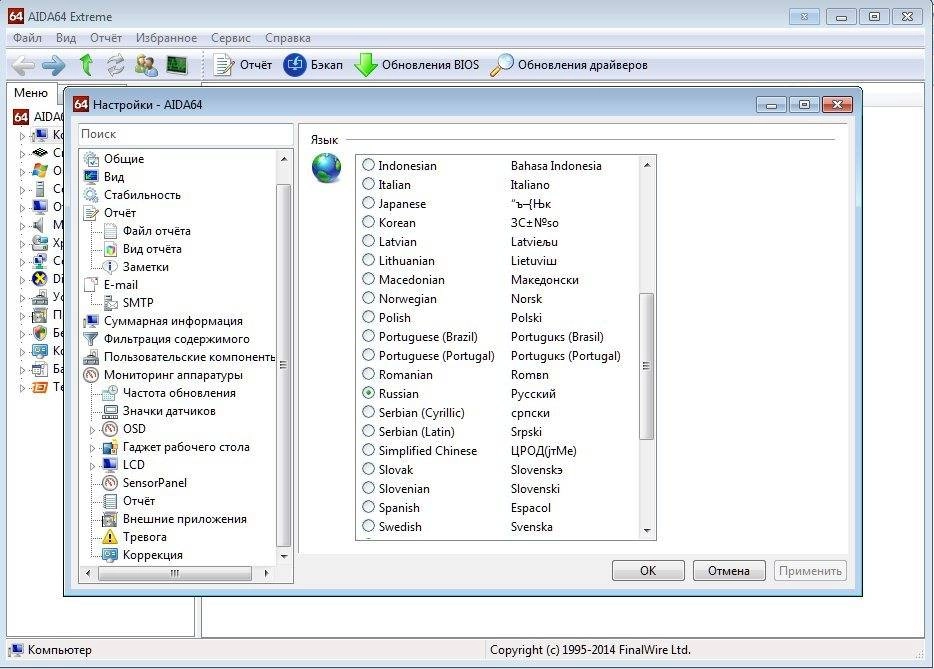
Task: Click the green graph monitor toolbar icon
Action: 177,65
